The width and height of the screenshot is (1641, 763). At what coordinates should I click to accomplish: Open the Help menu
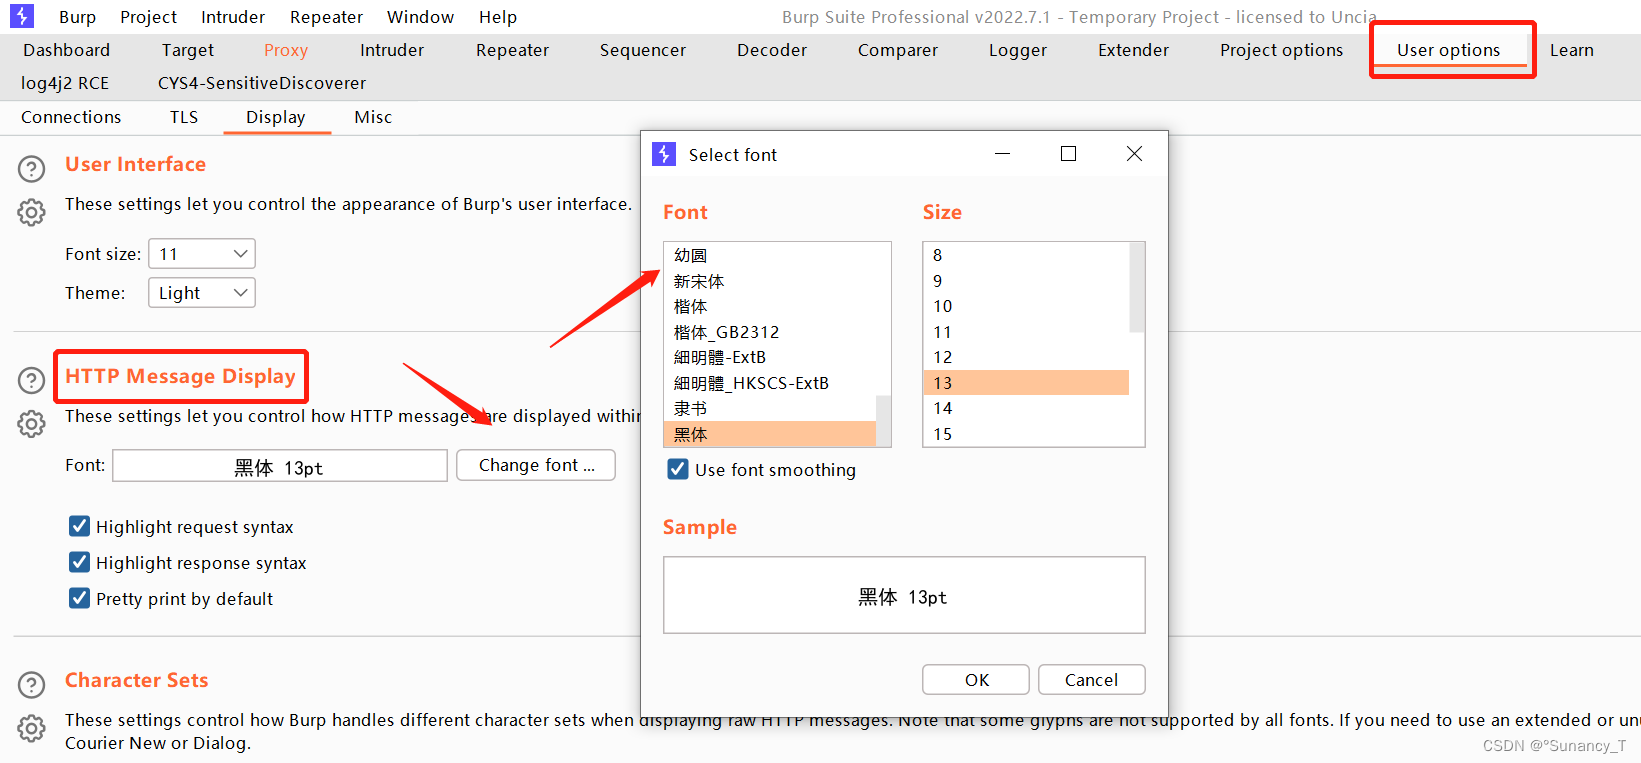point(498,17)
